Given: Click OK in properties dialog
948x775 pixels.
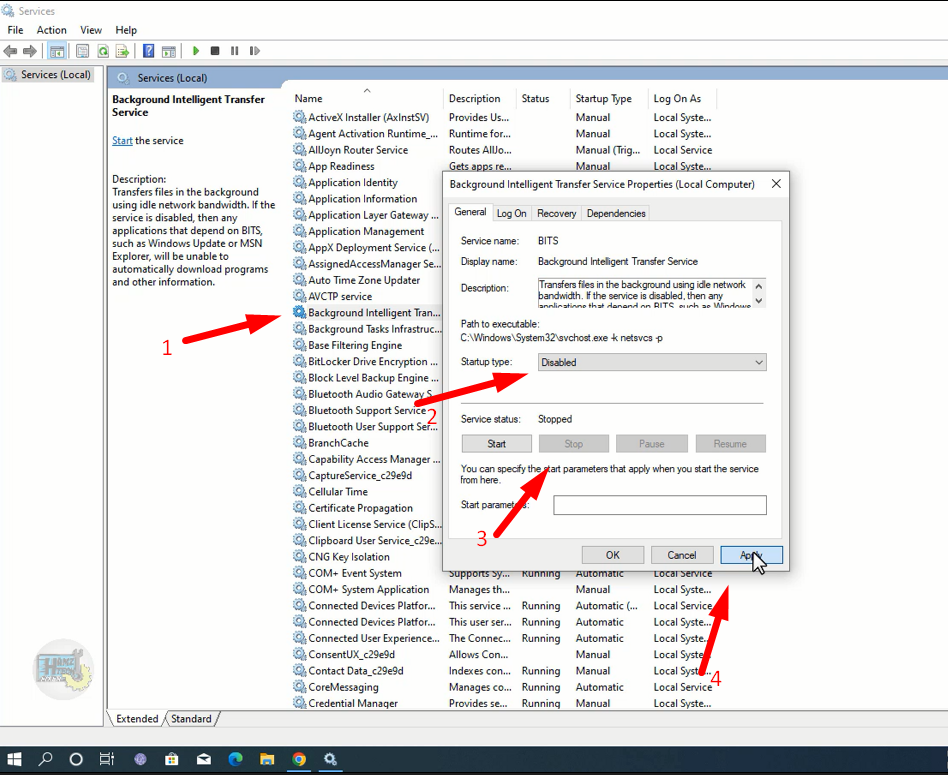Looking at the screenshot, I should pos(612,555).
